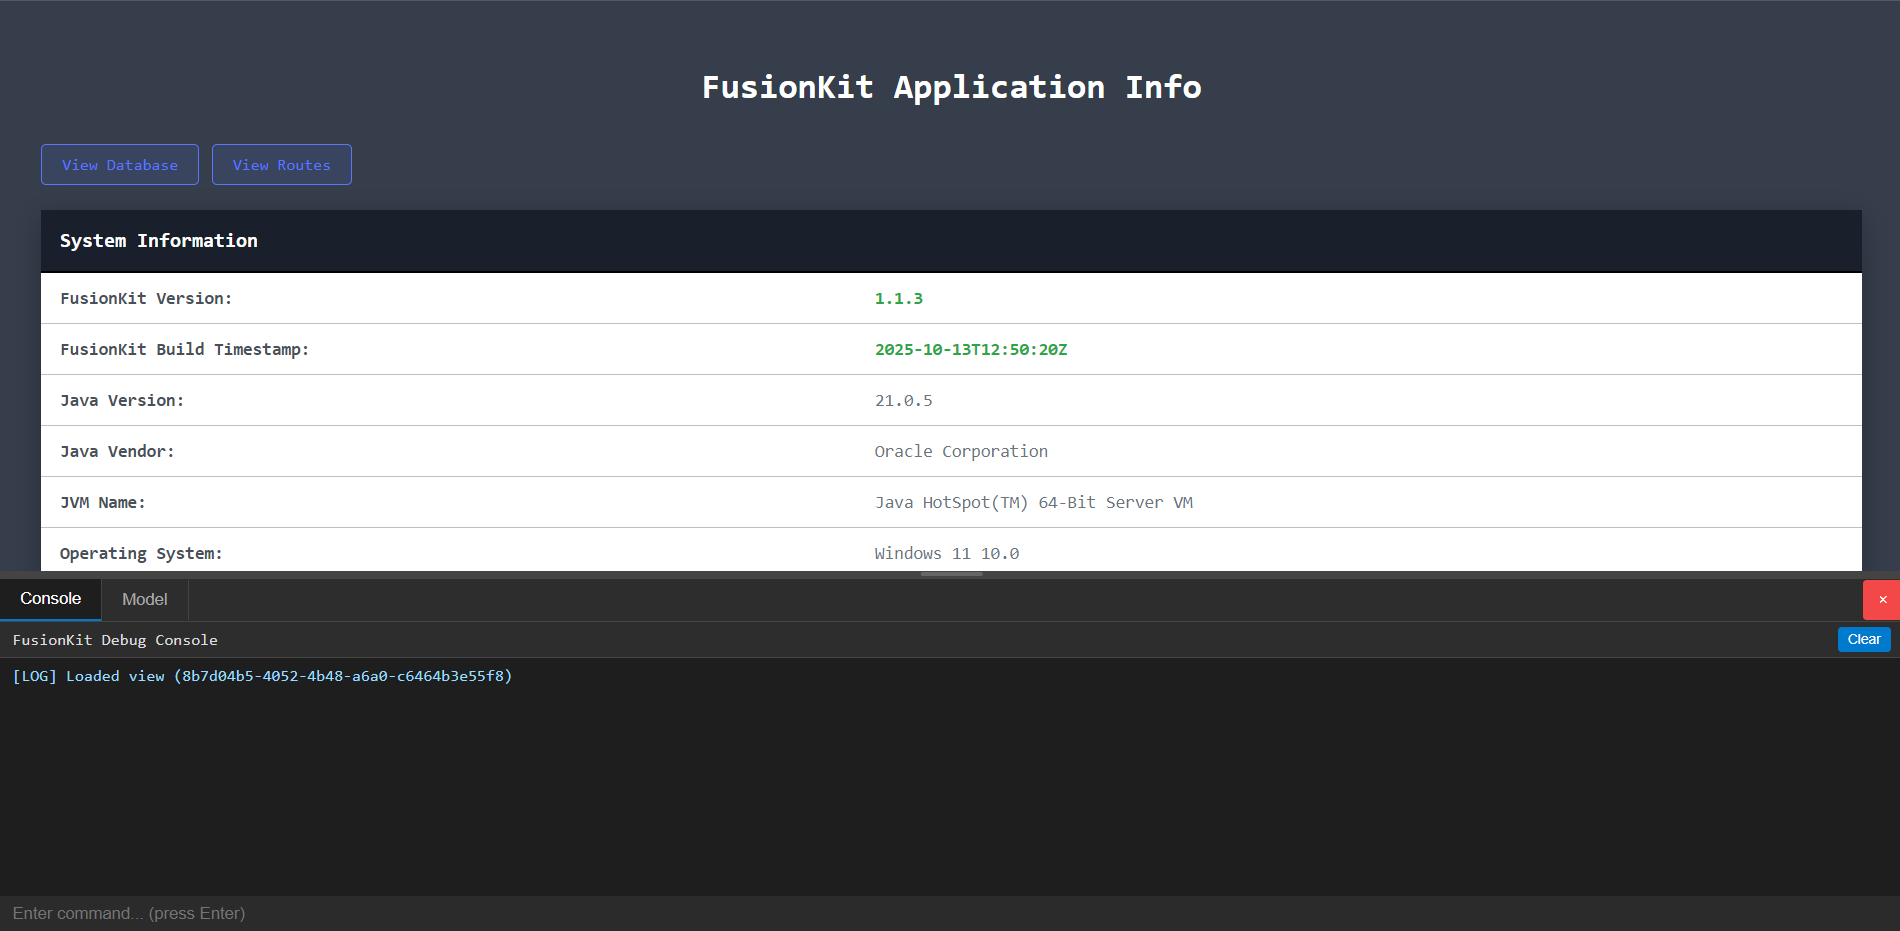Switch to the Model tab

click(145, 600)
